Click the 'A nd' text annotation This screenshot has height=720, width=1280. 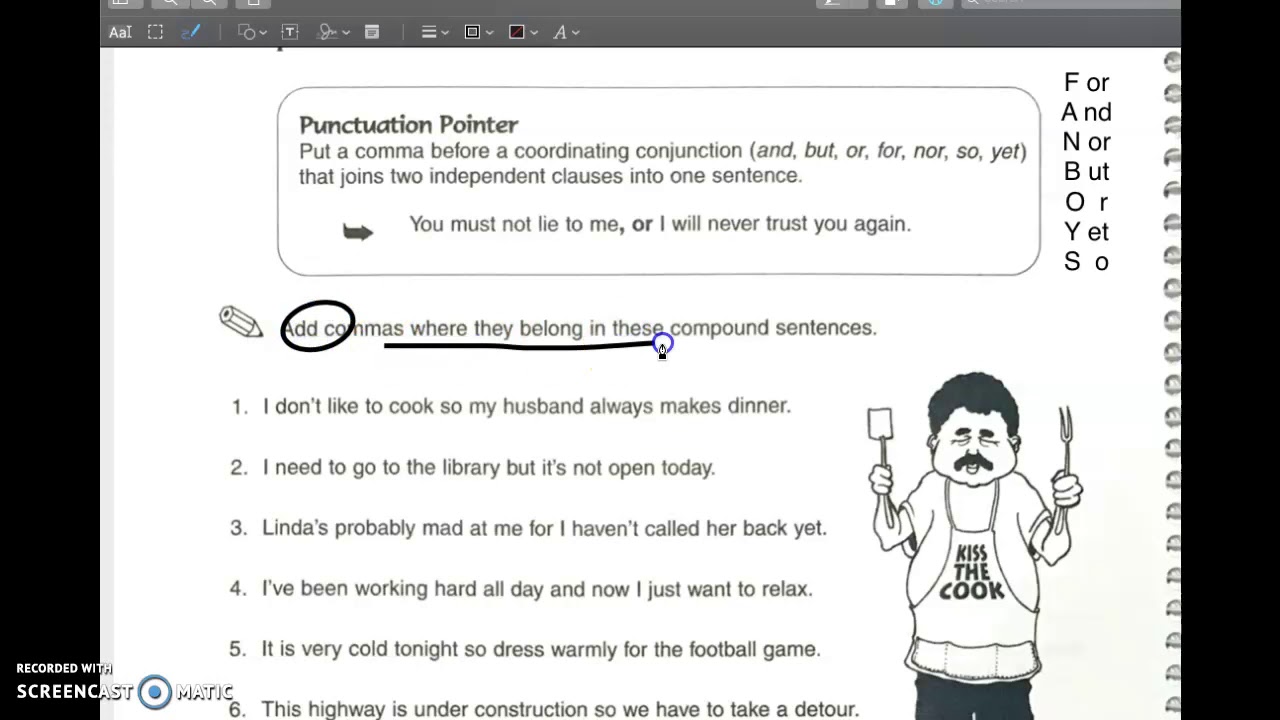tap(1086, 112)
